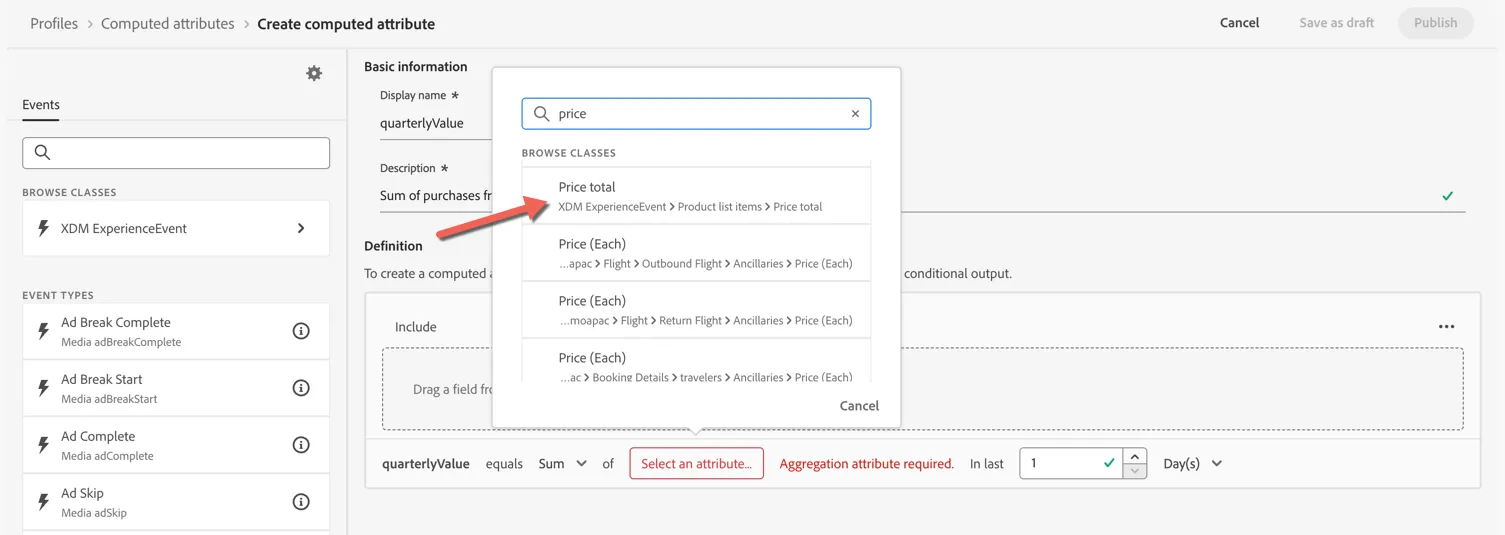Show info for Ad Break Complete event
This screenshot has width=1505, height=535.
tap(301, 331)
